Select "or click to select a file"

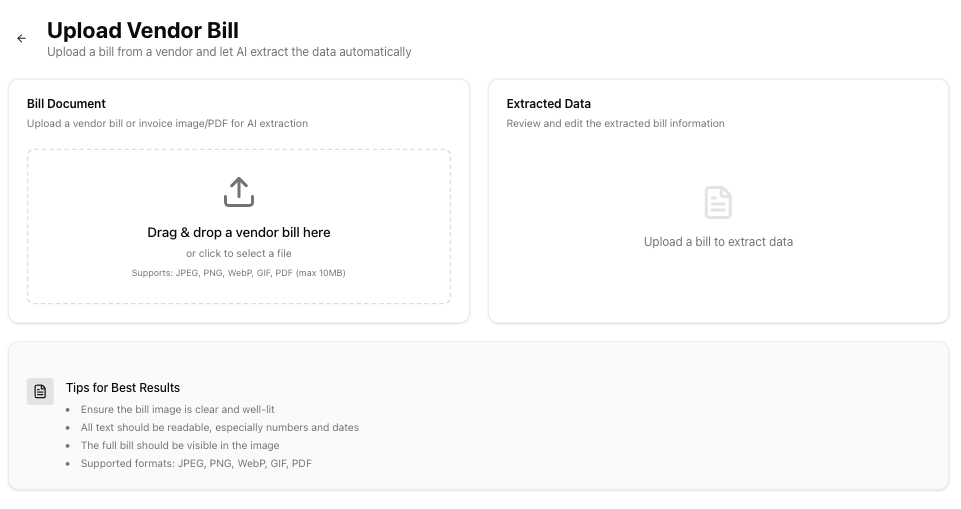tap(239, 254)
